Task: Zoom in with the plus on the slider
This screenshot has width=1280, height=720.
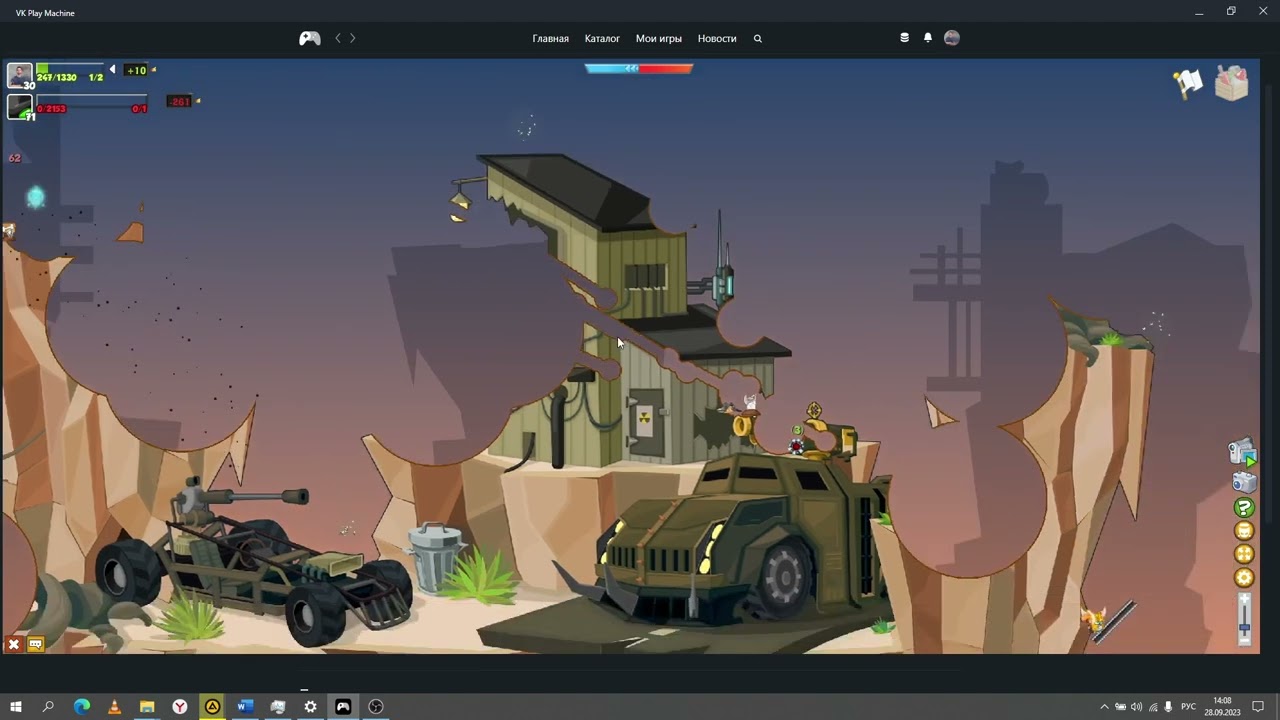Action: point(1244,598)
